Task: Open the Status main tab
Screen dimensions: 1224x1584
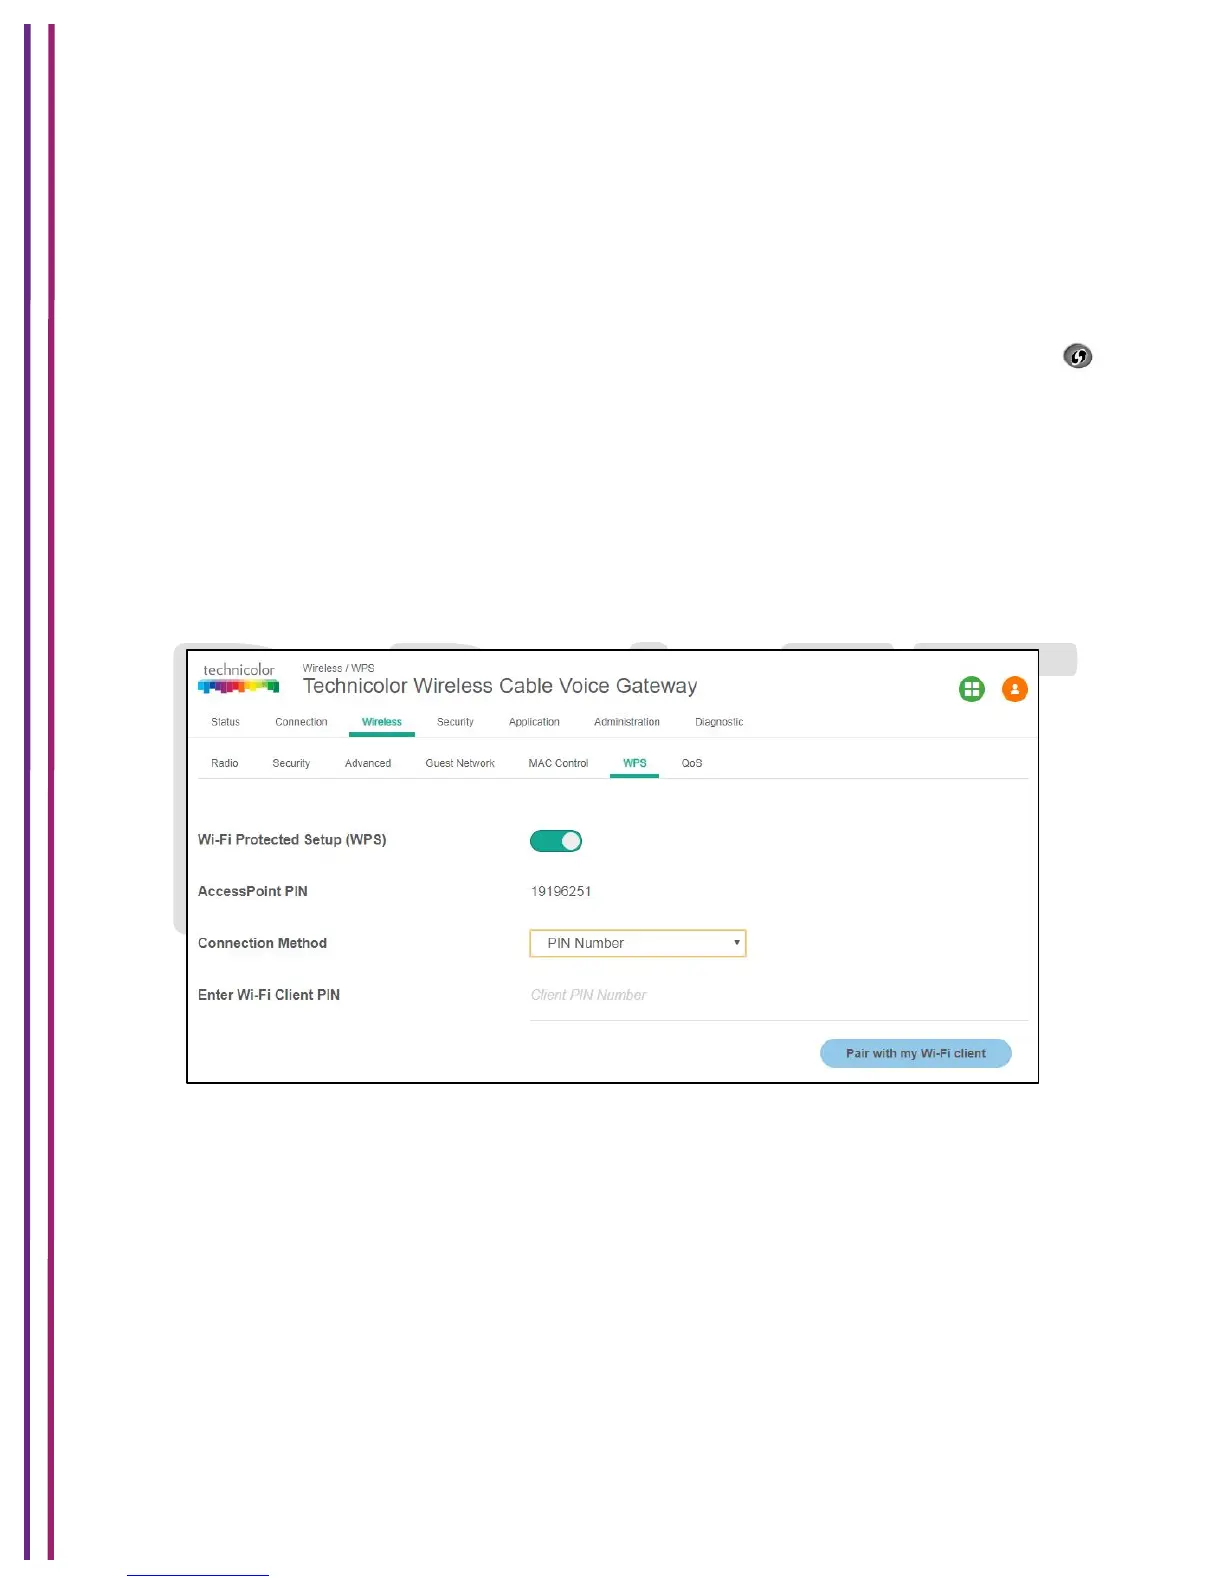Action: pos(225,722)
